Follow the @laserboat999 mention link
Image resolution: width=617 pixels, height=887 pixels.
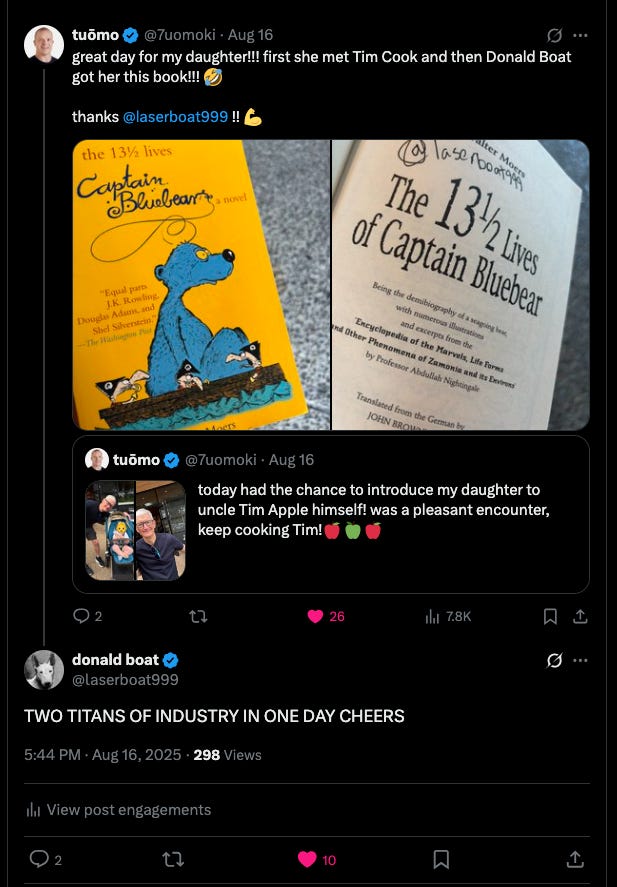pyautogui.click(x=175, y=117)
